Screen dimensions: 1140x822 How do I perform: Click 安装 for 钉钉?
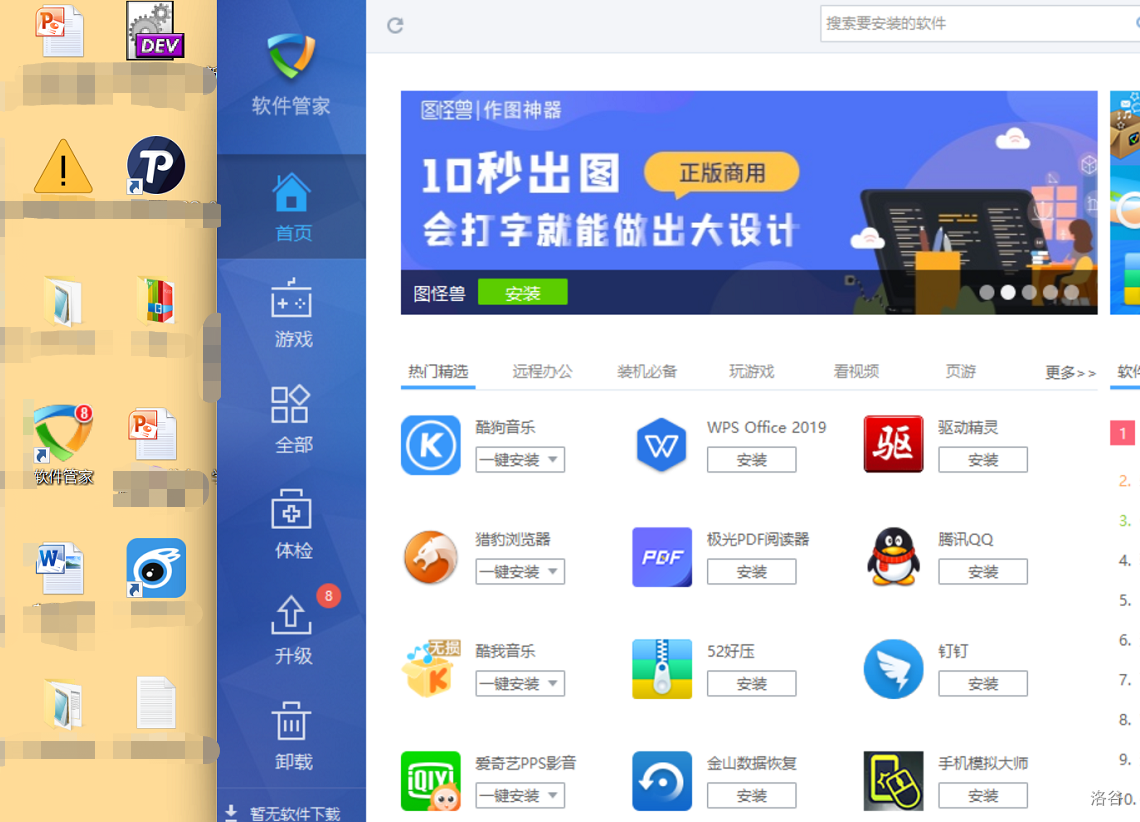tap(983, 684)
